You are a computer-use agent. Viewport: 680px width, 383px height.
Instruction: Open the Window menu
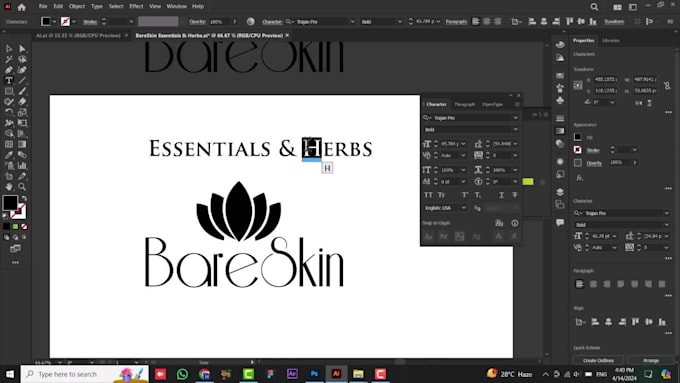tap(177, 7)
